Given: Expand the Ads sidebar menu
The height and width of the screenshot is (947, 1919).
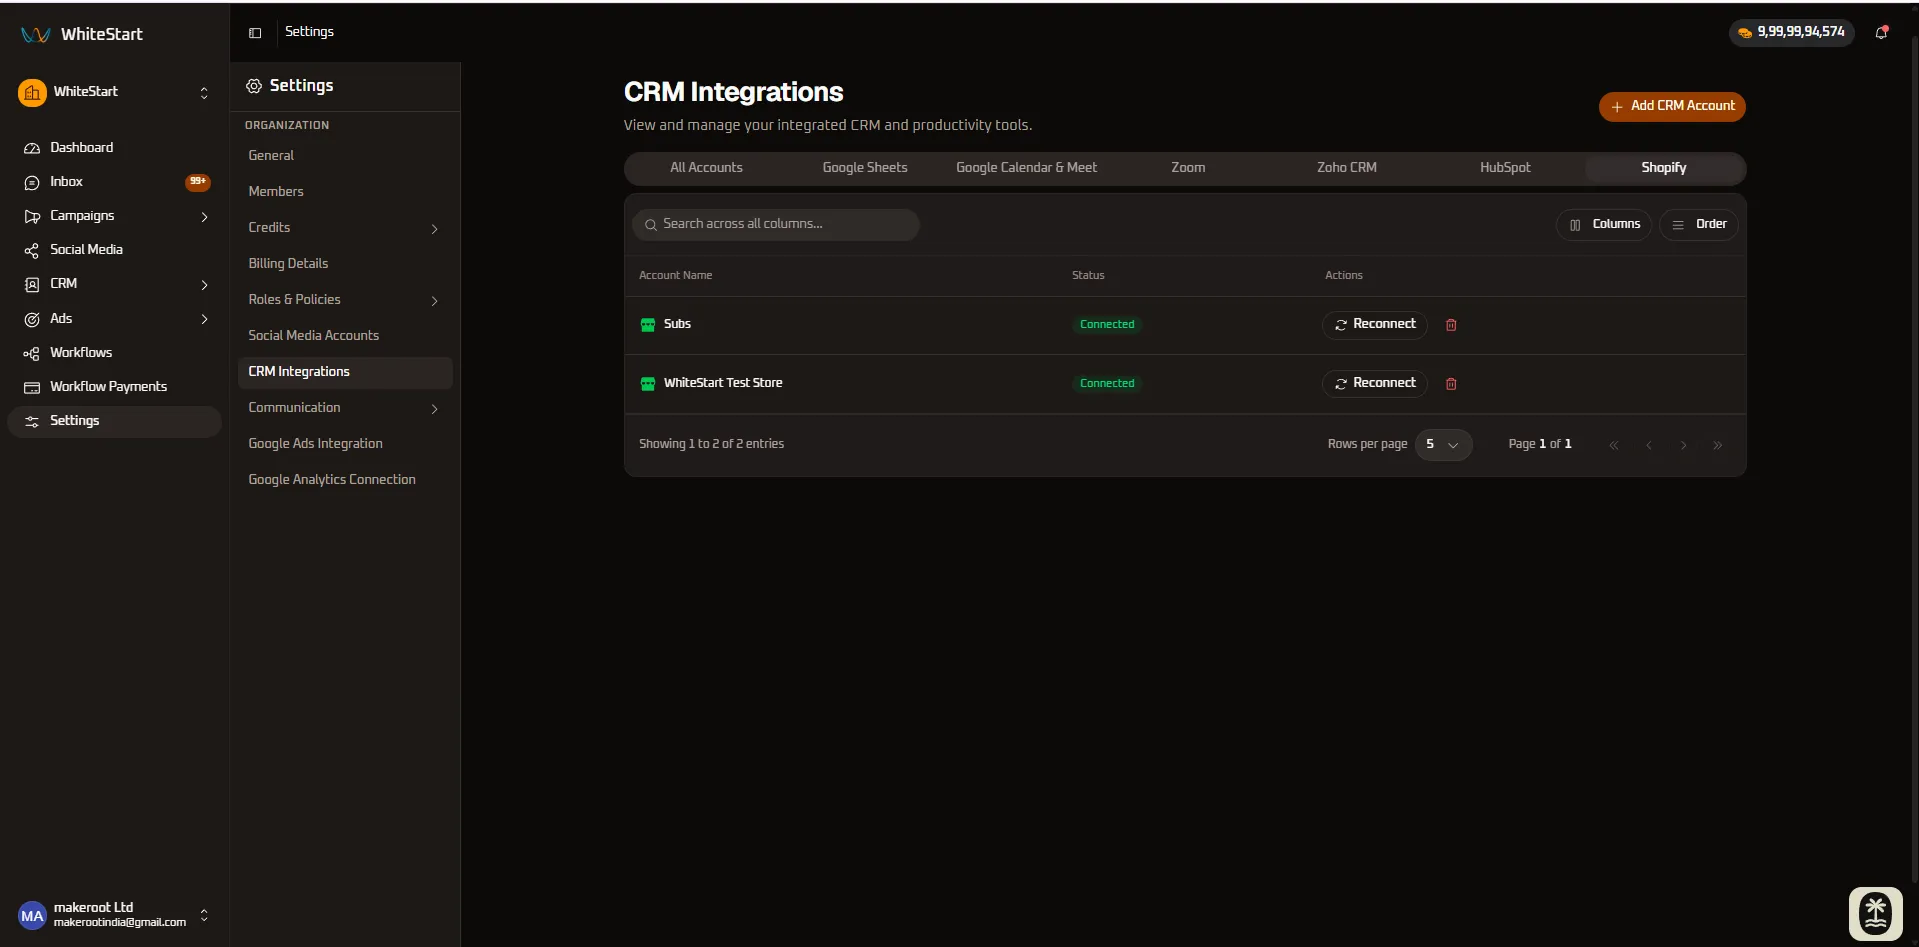Looking at the screenshot, I should click(x=114, y=319).
